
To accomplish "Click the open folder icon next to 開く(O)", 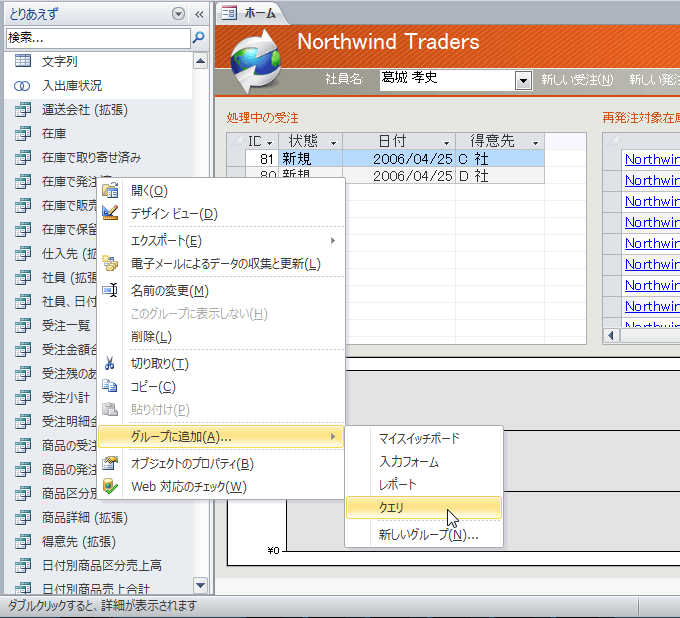I will coord(110,190).
